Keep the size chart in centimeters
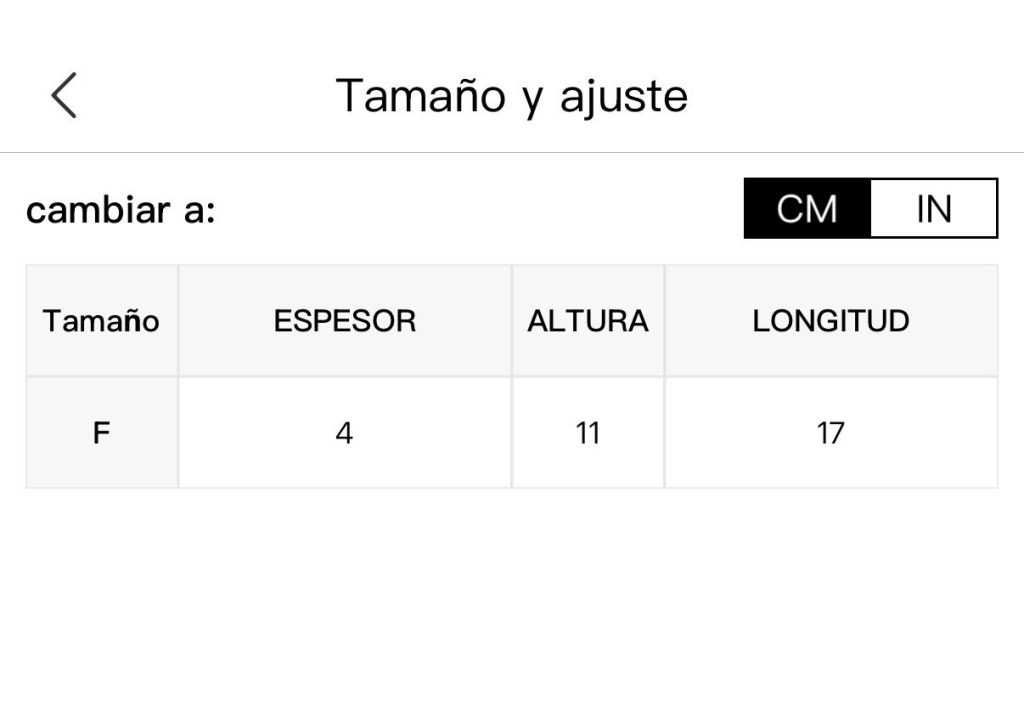The height and width of the screenshot is (712, 1024). tap(807, 209)
